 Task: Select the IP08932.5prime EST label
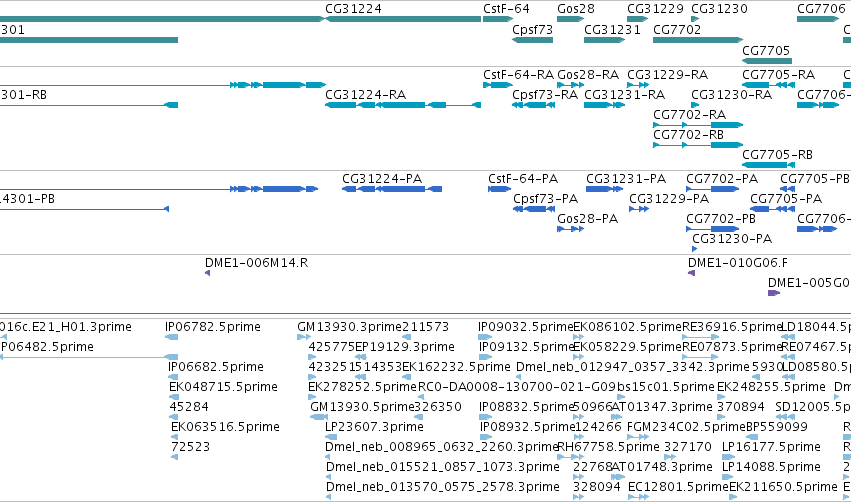coord(528,427)
